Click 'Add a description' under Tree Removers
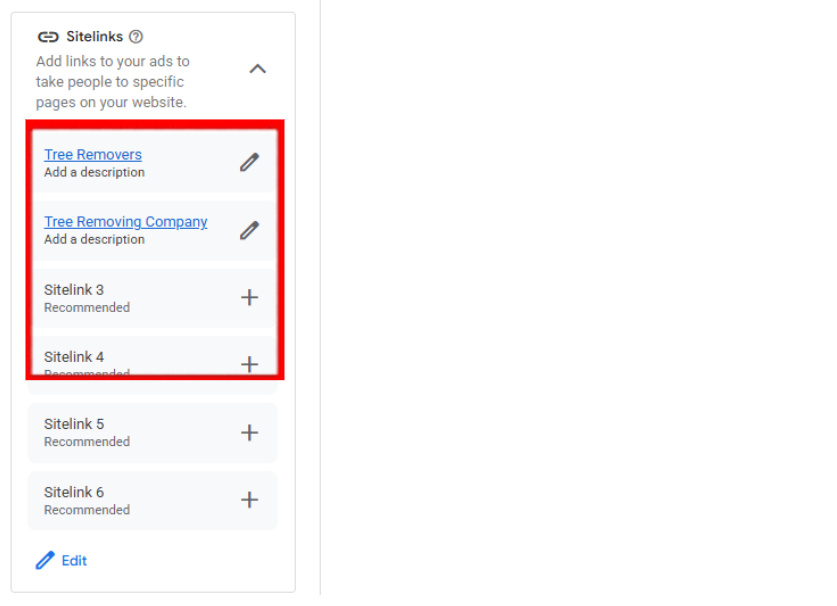Viewport: 837px width, 606px height. point(94,172)
